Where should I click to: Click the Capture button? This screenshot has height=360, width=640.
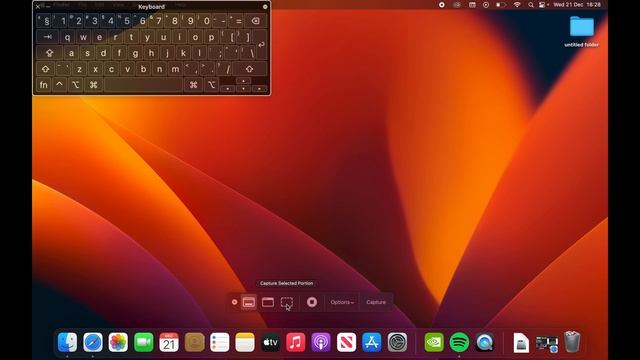click(376, 302)
